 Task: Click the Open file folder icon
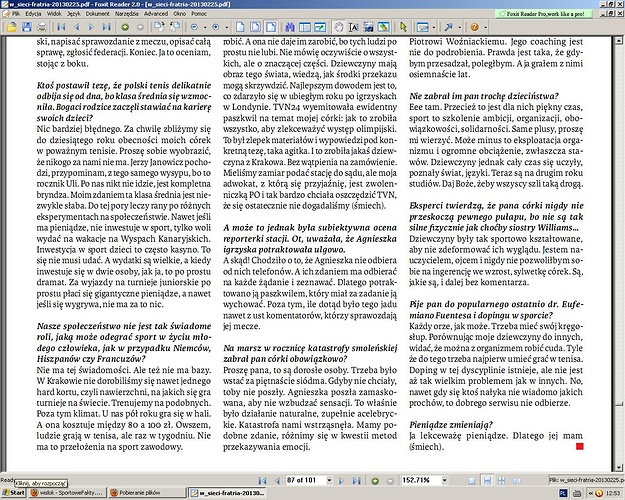(12, 27)
